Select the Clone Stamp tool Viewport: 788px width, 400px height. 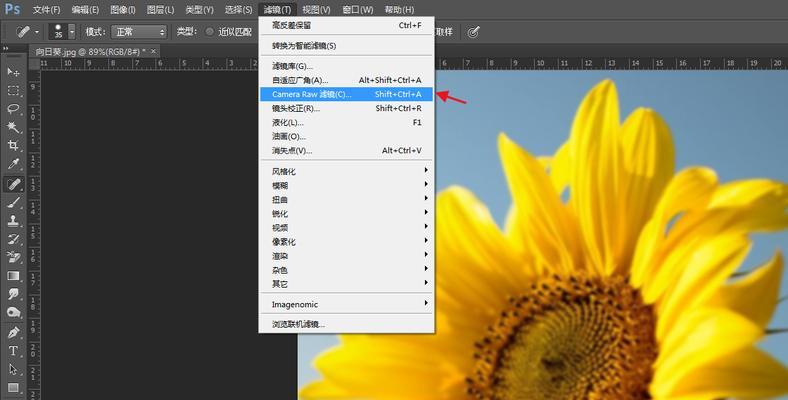pyautogui.click(x=13, y=221)
